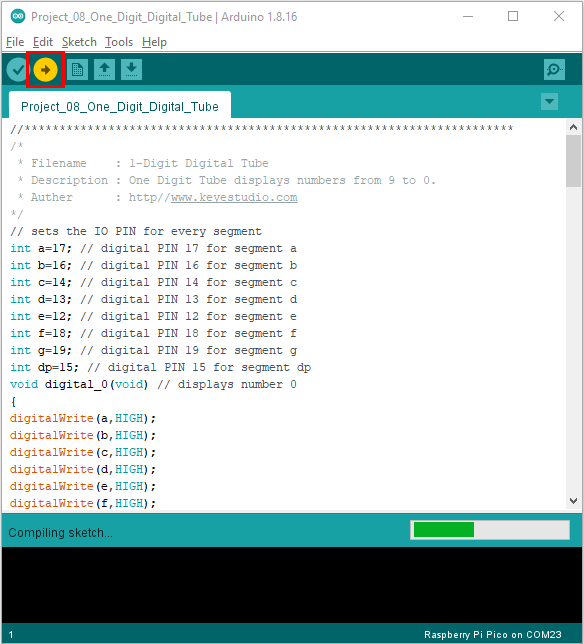Viewport: 584px width, 644px height.
Task: Create a new sketch with the New icon
Action: click(x=77, y=69)
